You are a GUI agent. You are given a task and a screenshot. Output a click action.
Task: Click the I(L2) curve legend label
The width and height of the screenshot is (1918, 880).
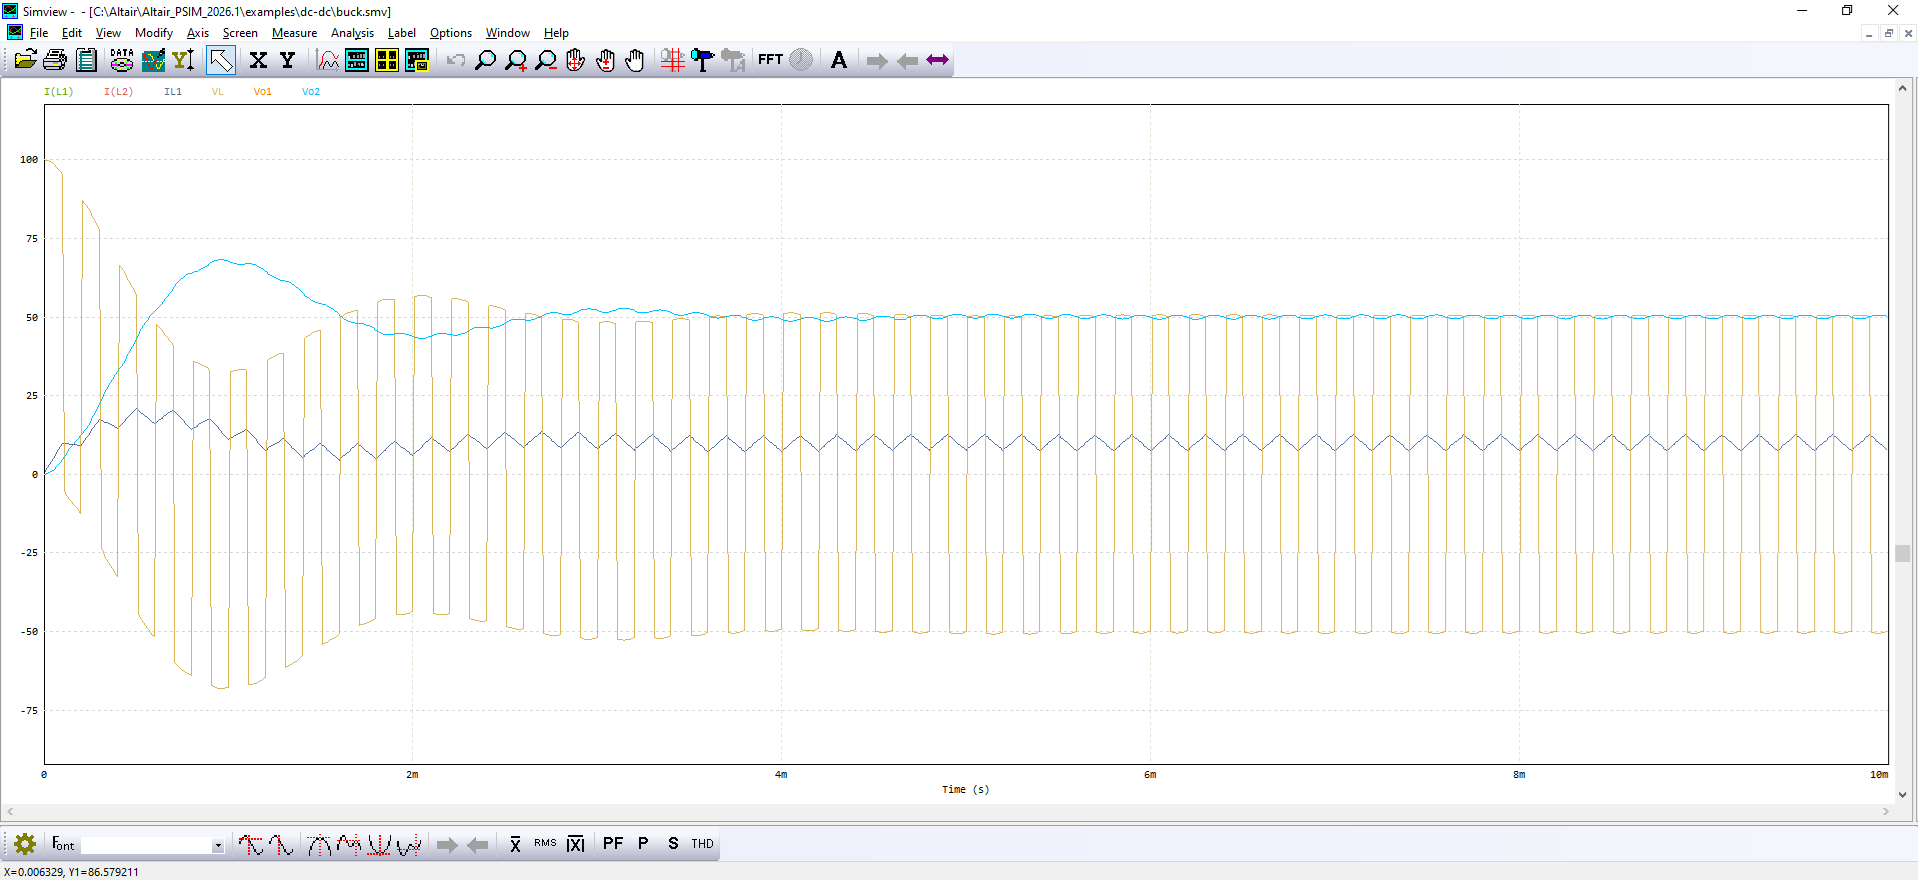[x=119, y=92]
